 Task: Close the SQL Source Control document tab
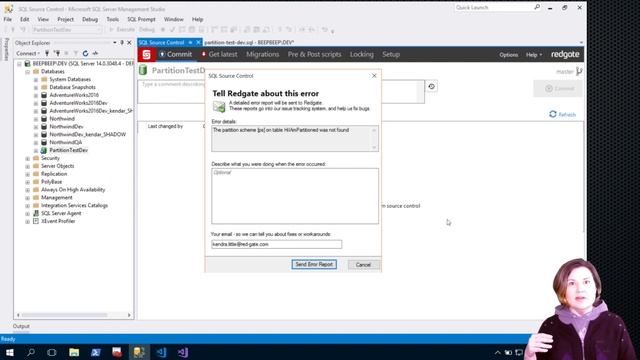pos(198,42)
